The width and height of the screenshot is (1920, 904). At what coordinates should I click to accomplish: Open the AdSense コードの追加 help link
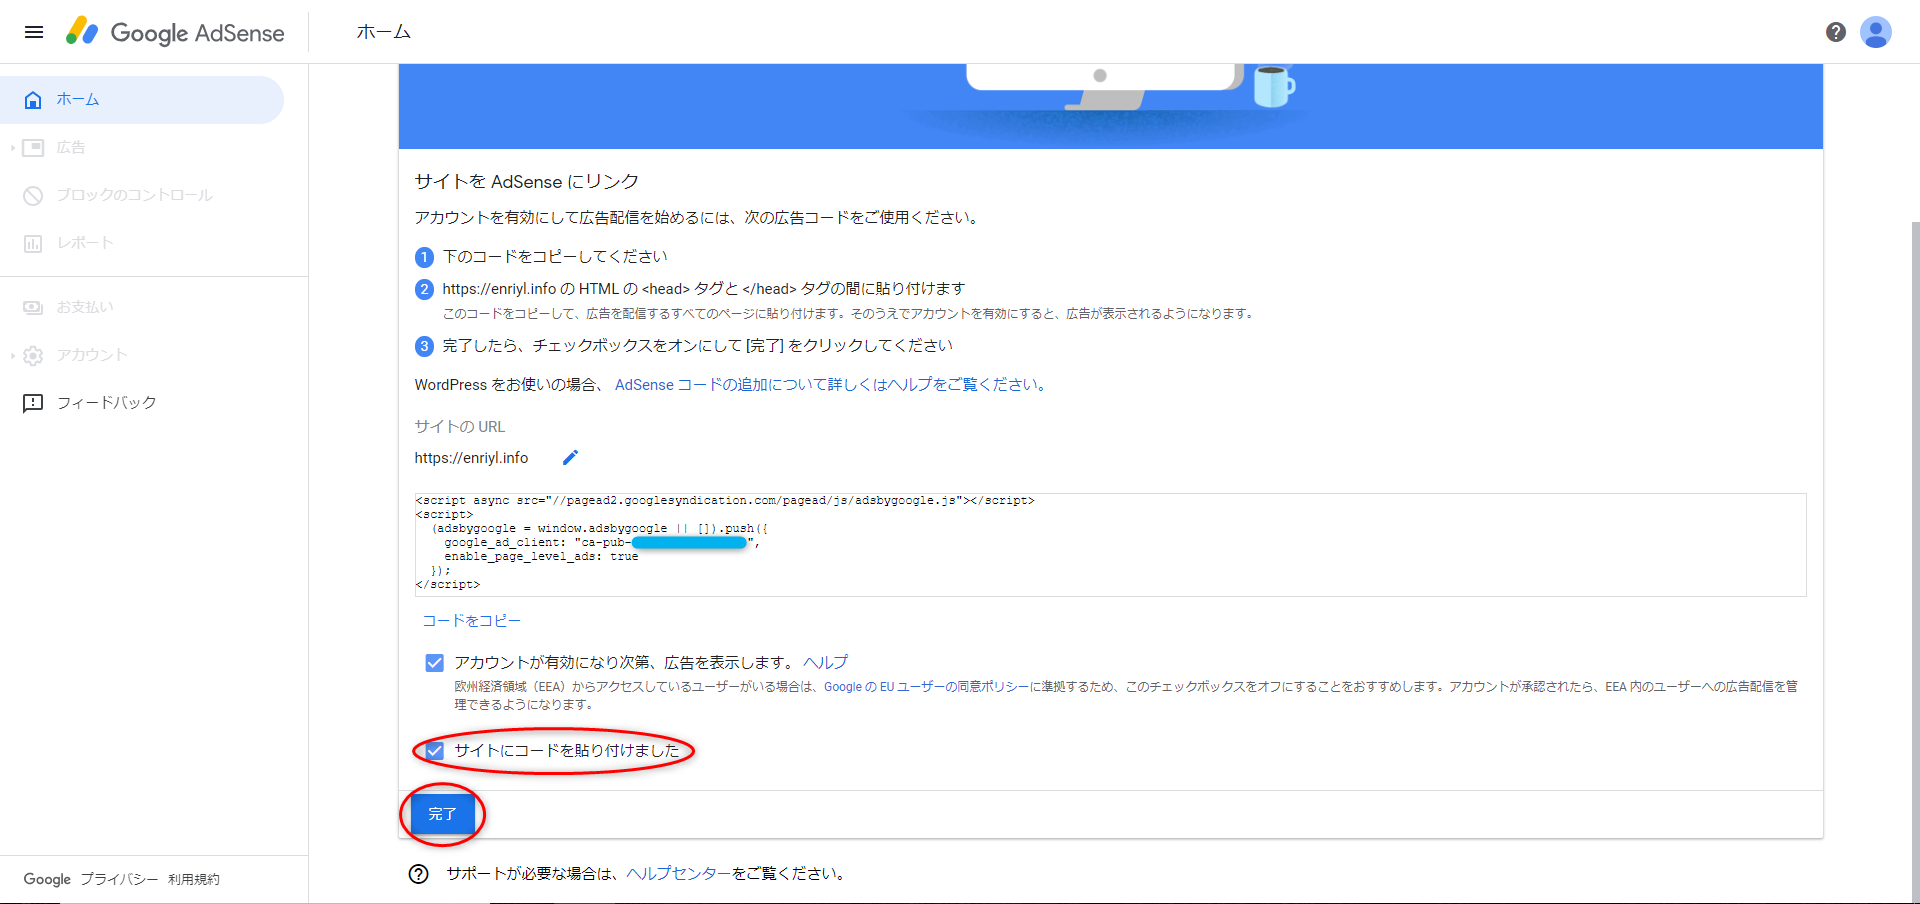(830, 385)
